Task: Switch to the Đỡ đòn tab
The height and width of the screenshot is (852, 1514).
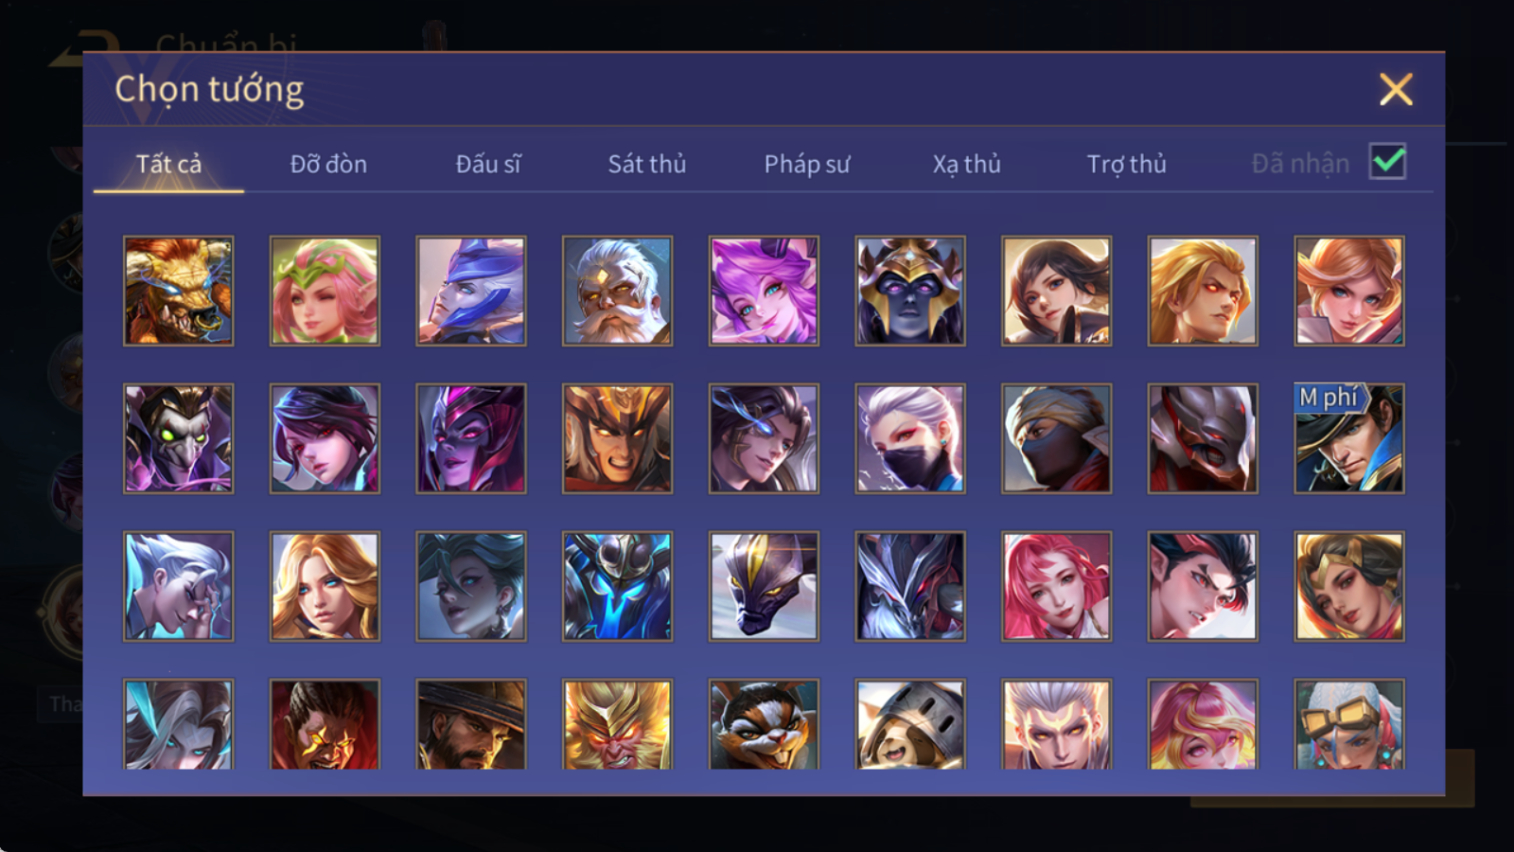Action: point(328,164)
